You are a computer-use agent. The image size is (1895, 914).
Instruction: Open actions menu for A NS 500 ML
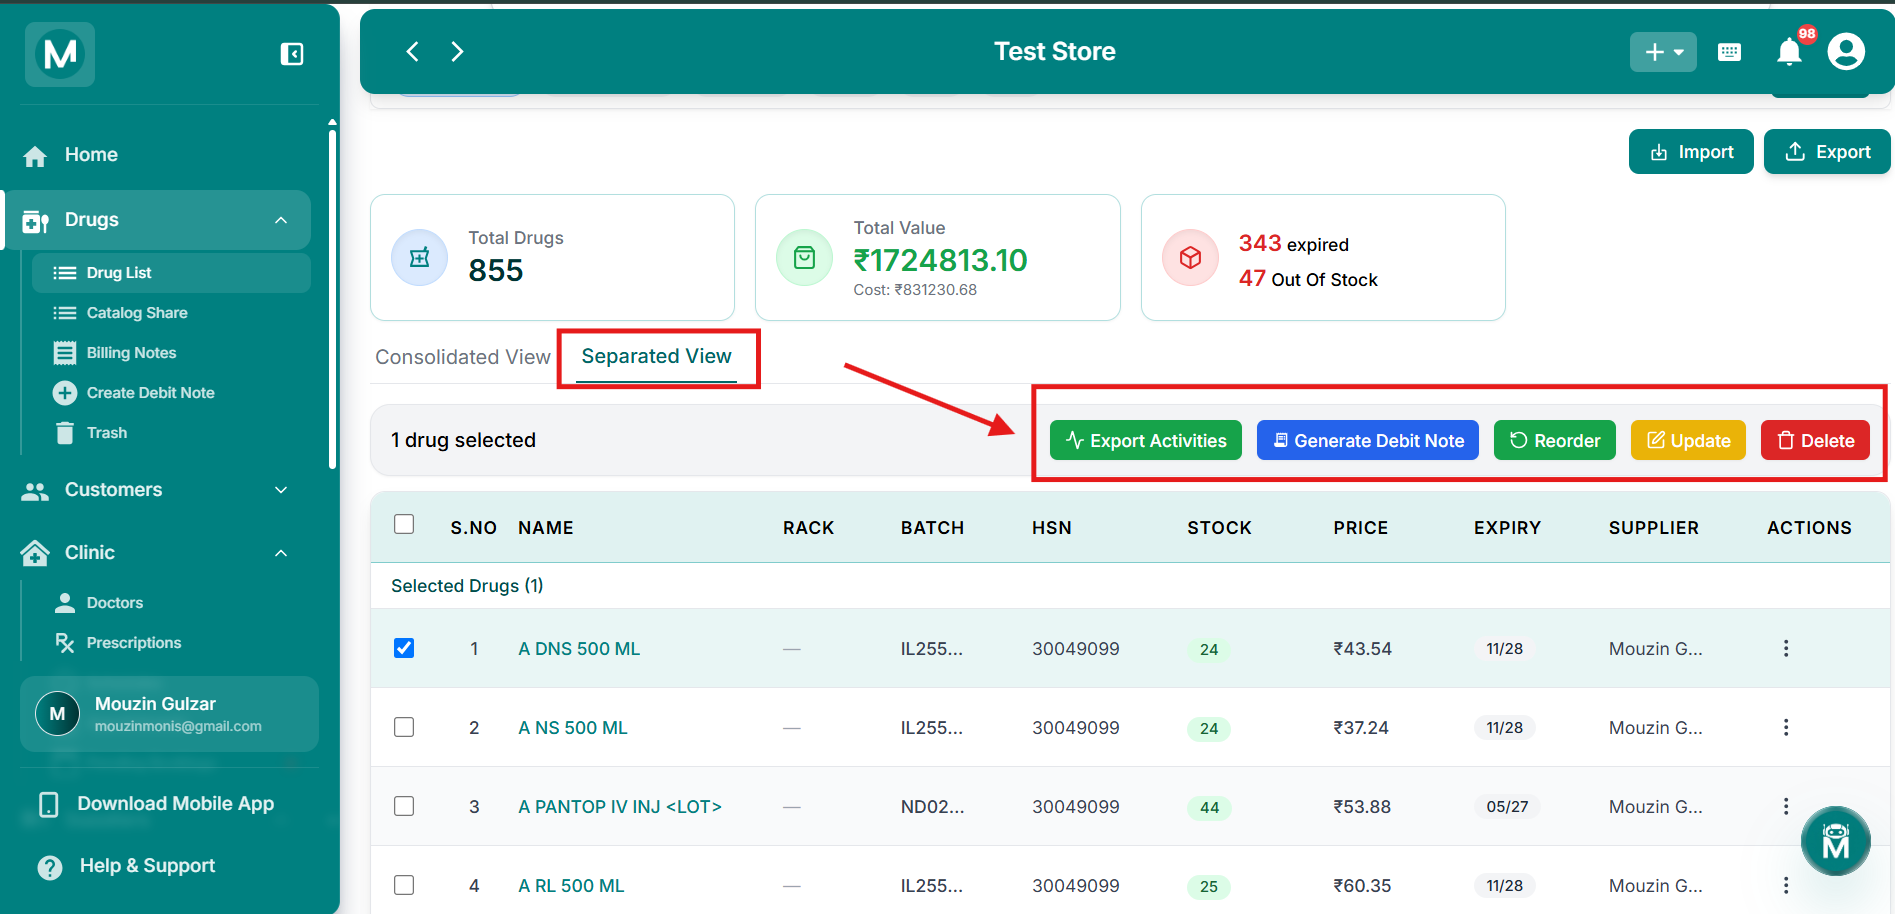coord(1786,727)
